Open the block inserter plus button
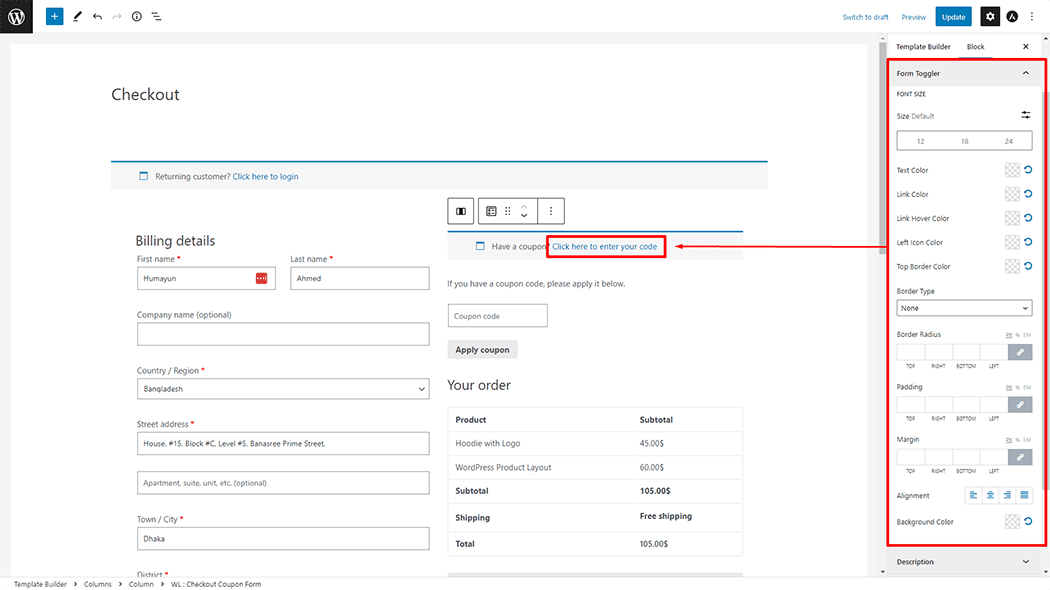Screen dimensions: 1050x590 click(54, 17)
